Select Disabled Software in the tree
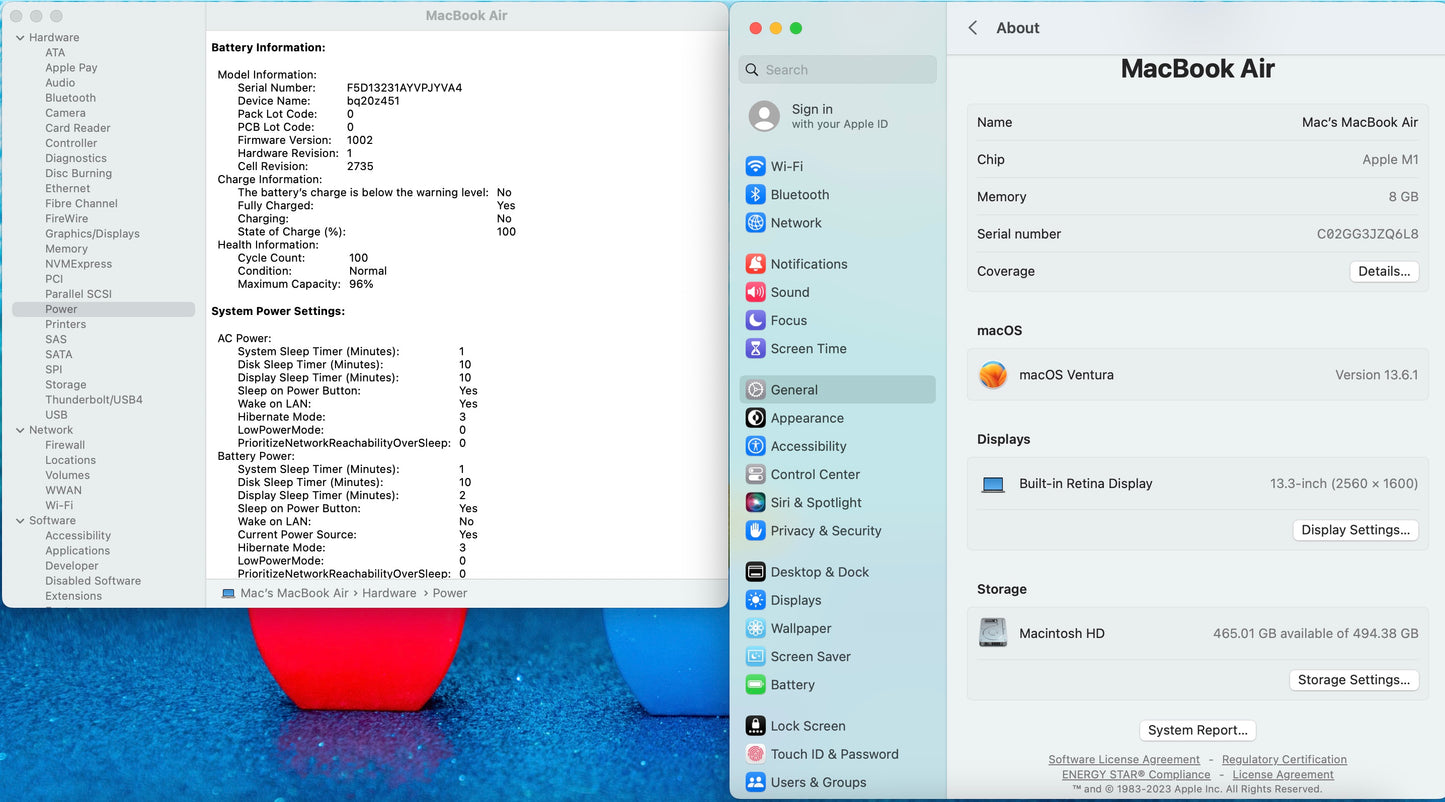Image resolution: width=1445 pixels, height=802 pixels. (x=93, y=581)
